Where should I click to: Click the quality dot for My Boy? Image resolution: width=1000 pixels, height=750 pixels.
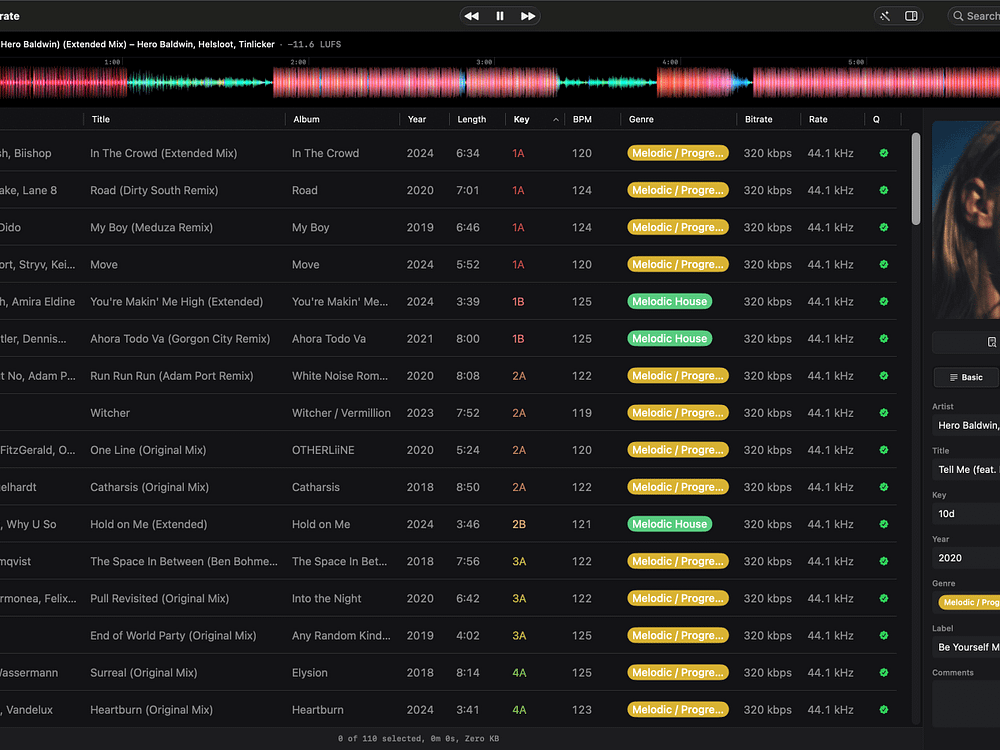pyautogui.click(x=884, y=227)
